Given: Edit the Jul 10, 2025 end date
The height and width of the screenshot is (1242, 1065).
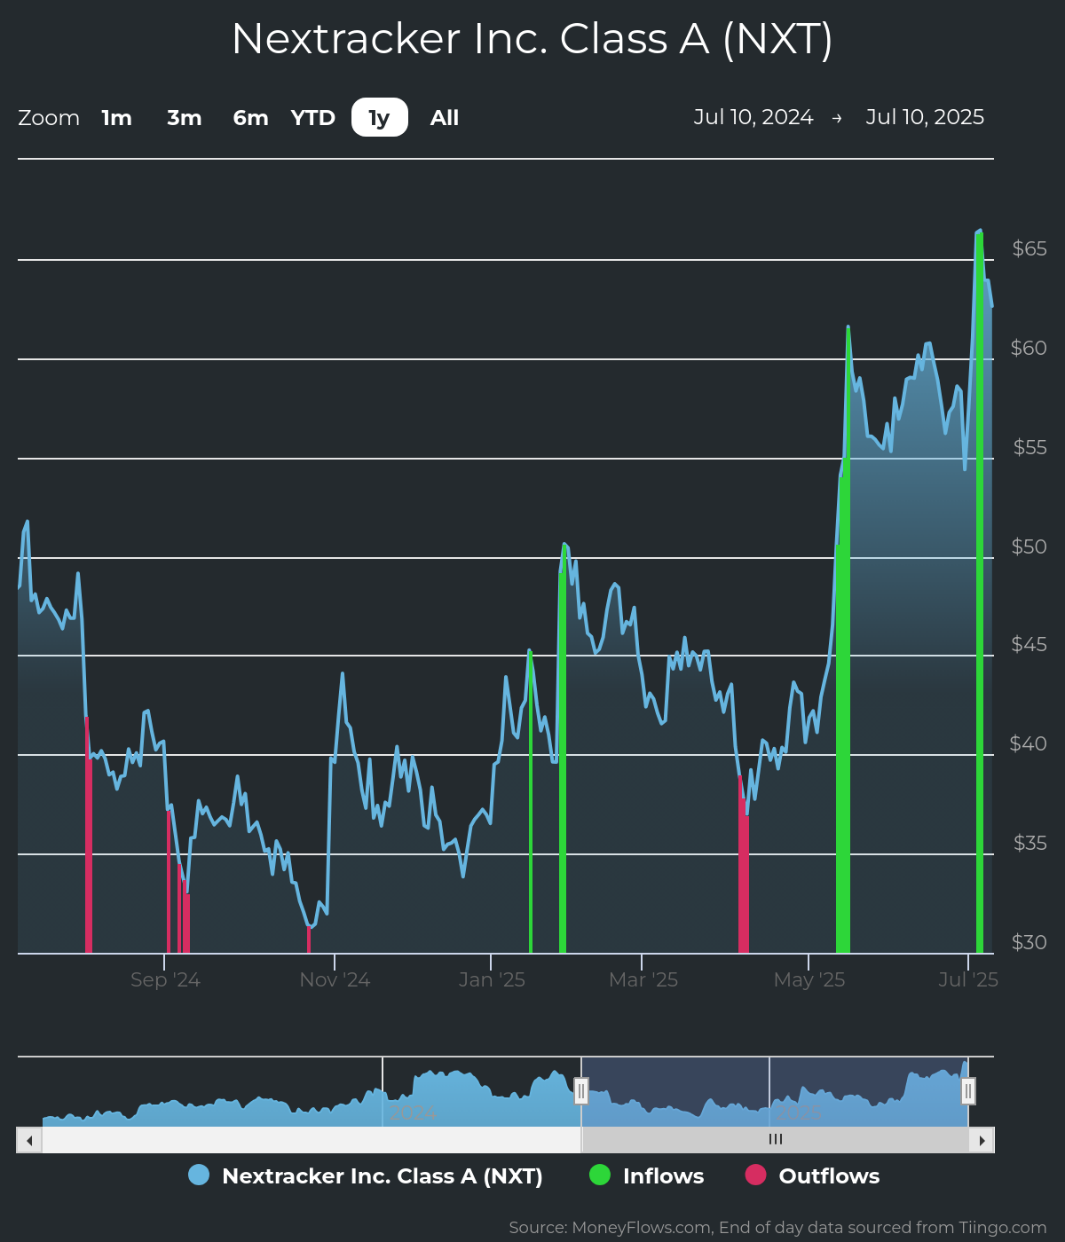Looking at the screenshot, I should pos(925,117).
